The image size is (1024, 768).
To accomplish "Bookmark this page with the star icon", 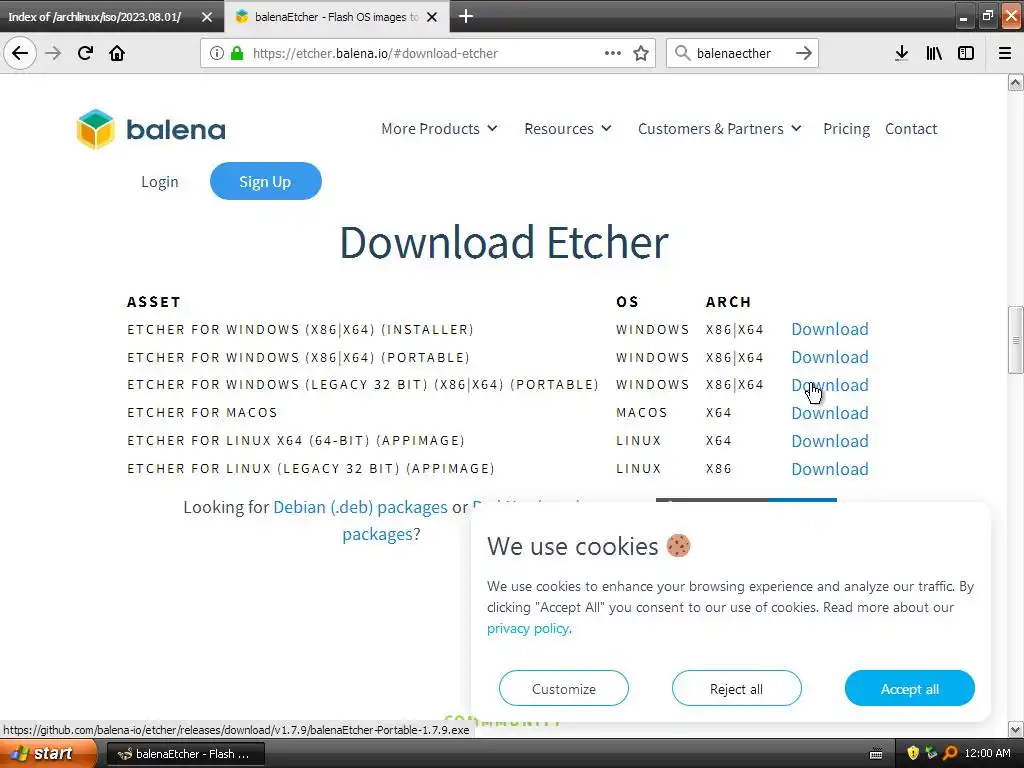I will point(641,53).
